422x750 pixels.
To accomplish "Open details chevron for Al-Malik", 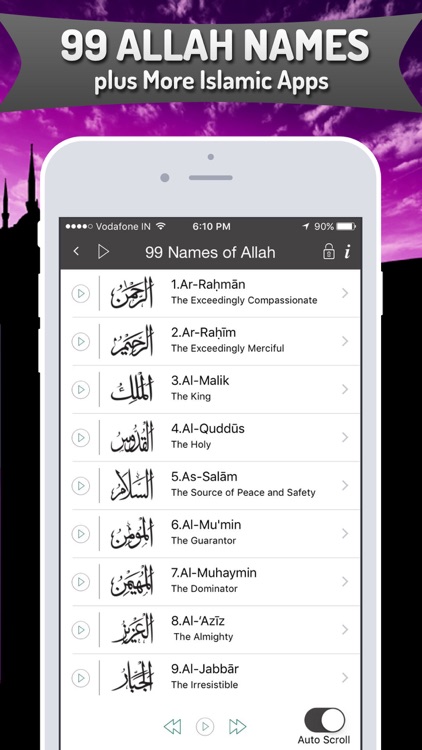I will [345, 389].
